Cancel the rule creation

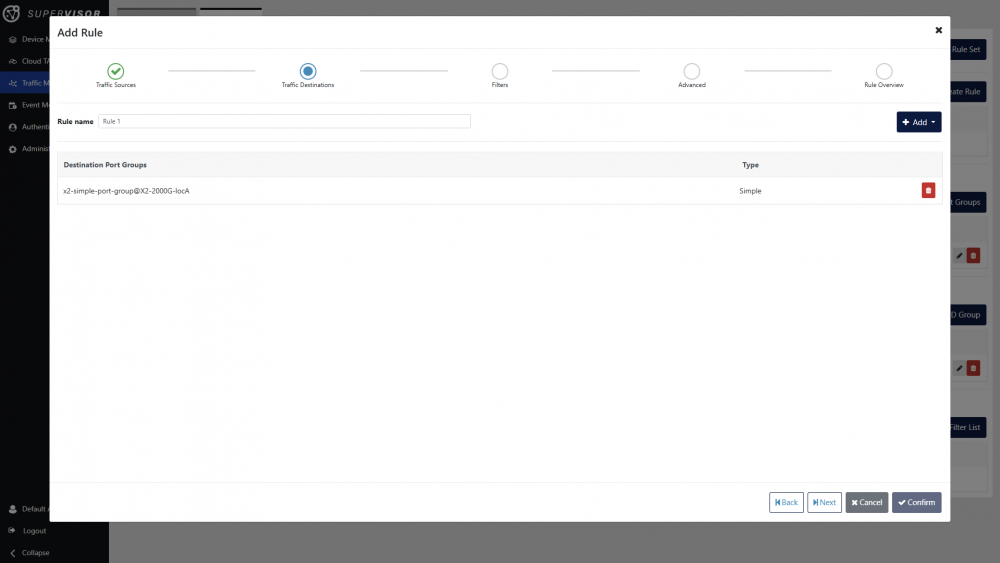tap(866, 502)
